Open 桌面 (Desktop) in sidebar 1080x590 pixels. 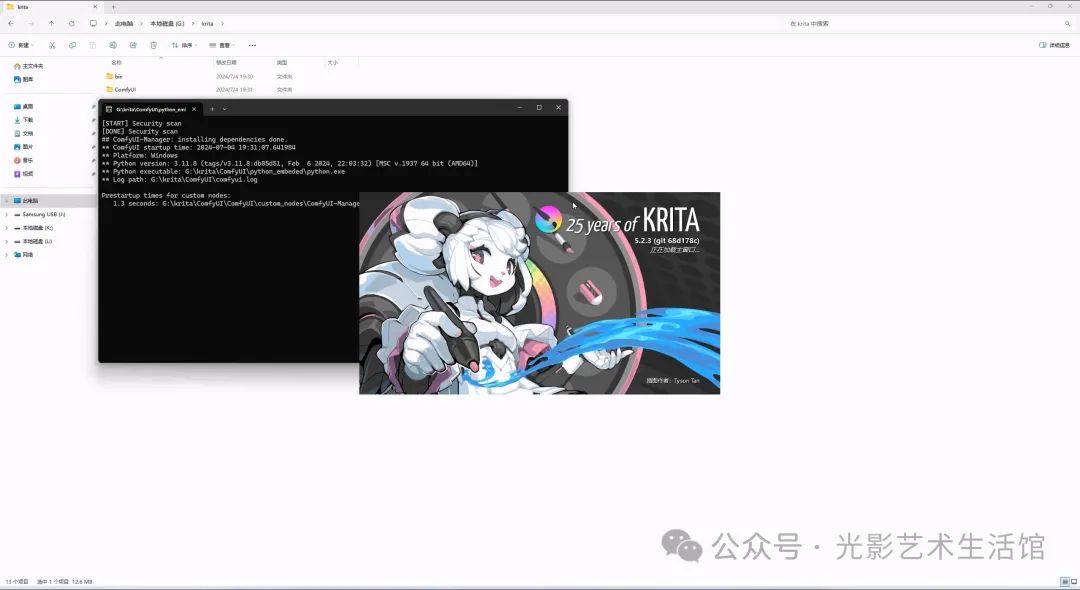(x=23, y=107)
